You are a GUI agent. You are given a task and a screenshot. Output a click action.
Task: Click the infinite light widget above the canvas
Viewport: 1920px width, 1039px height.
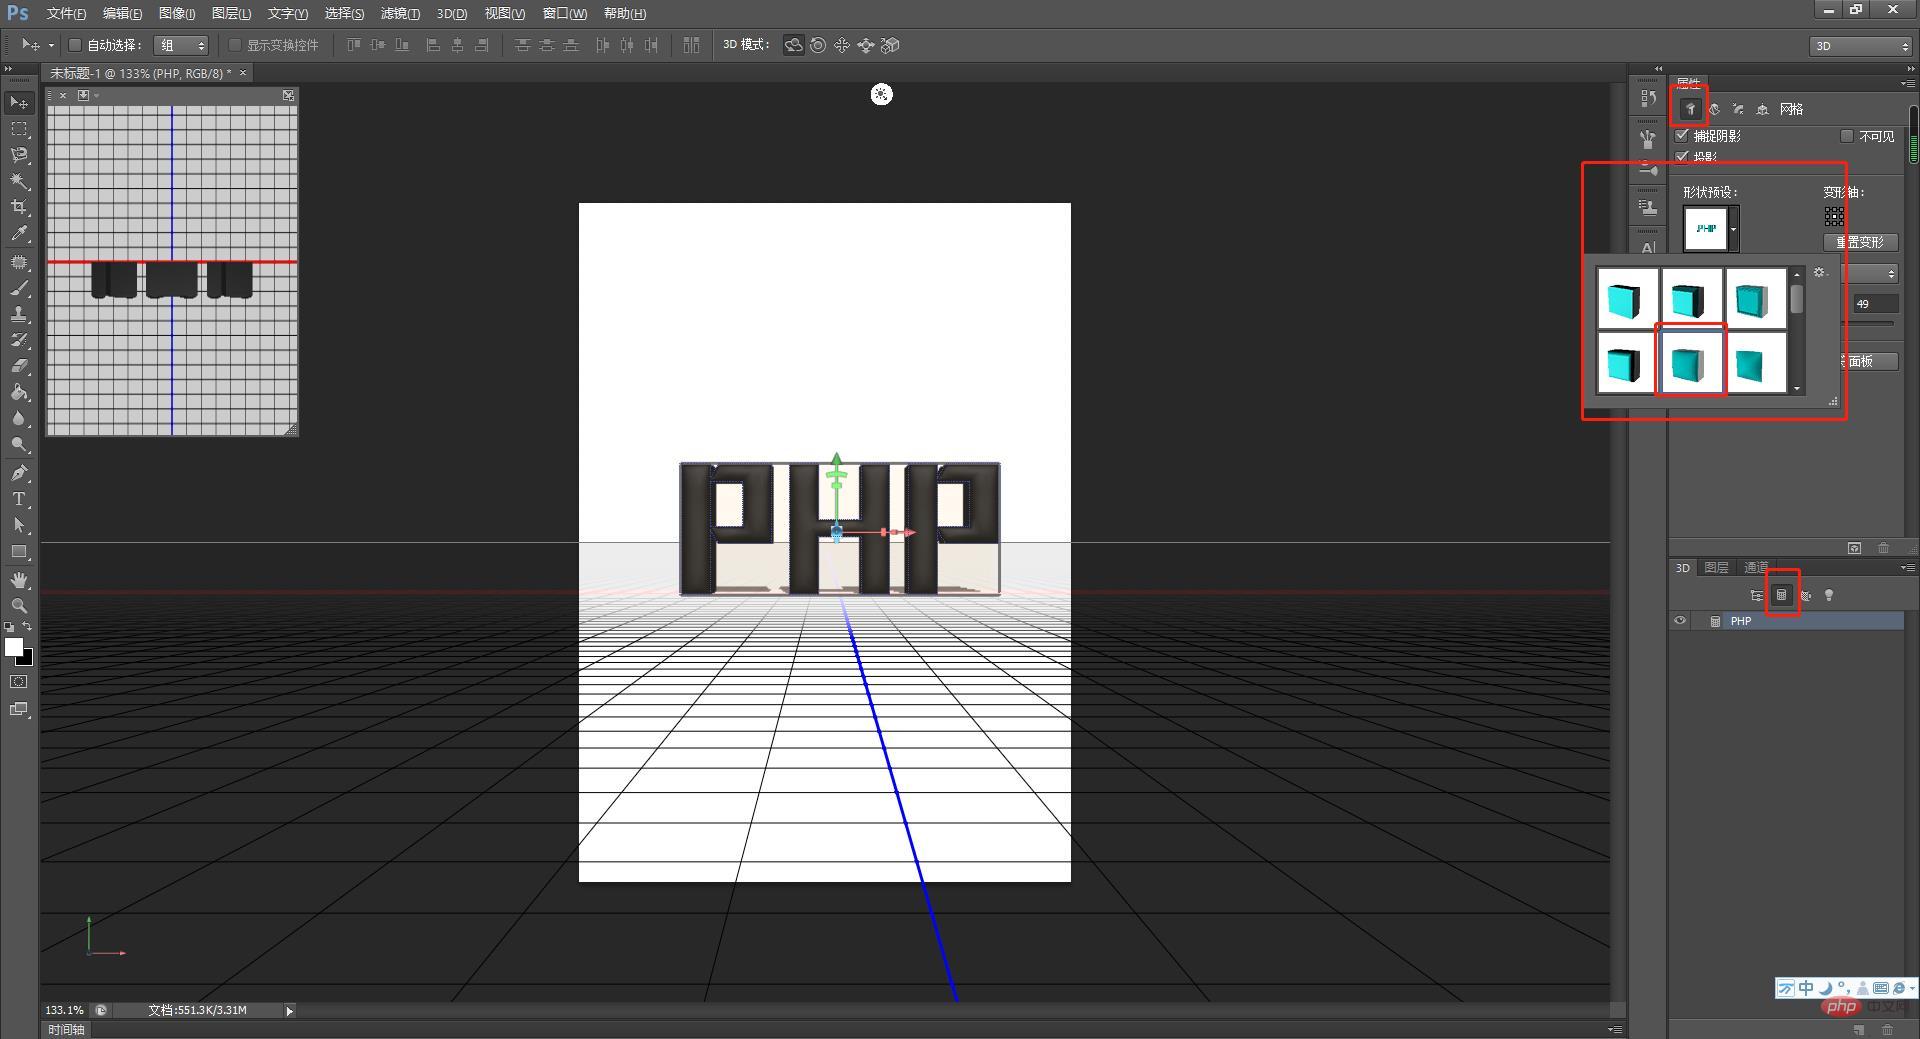click(881, 95)
